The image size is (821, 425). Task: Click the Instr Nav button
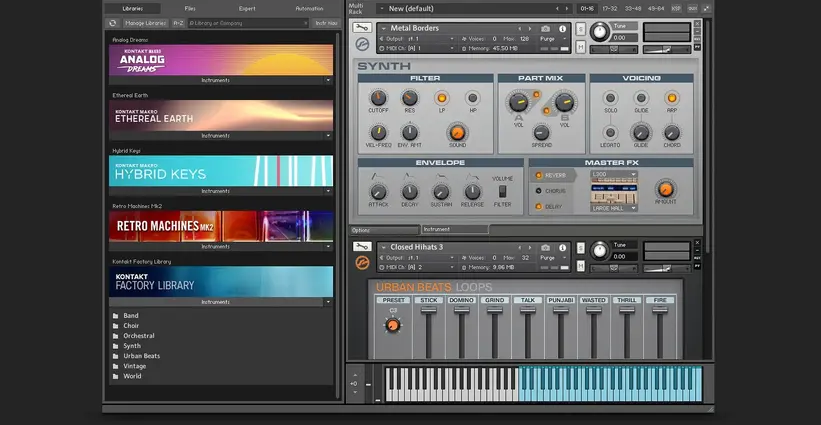click(326, 23)
